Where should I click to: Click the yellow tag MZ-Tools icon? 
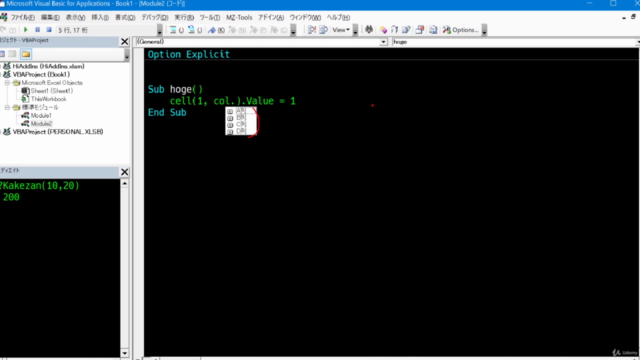pyautogui.click(x=383, y=30)
